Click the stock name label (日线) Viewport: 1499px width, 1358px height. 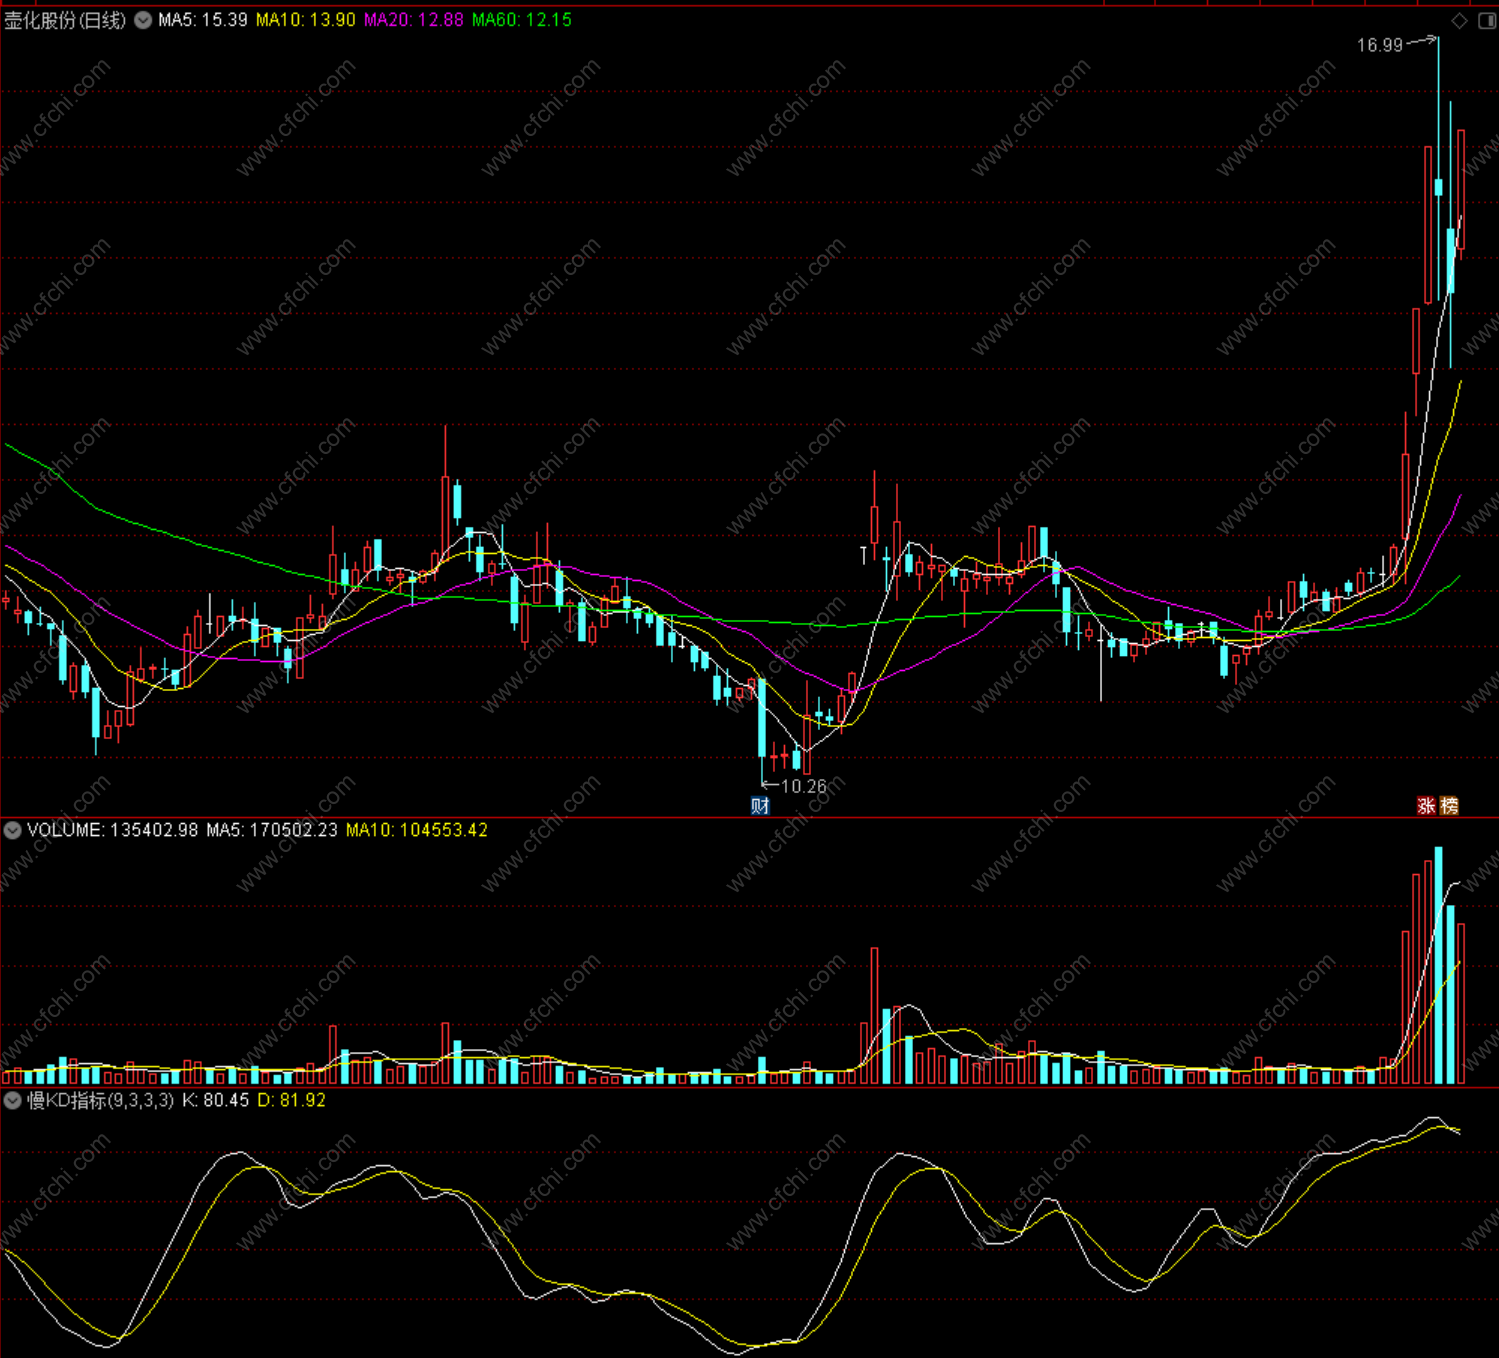pyautogui.click(x=66, y=20)
